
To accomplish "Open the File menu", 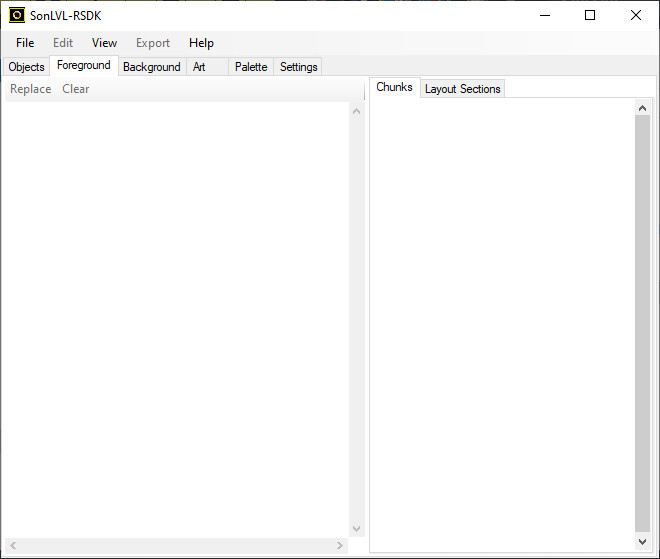I will [25, 43].
